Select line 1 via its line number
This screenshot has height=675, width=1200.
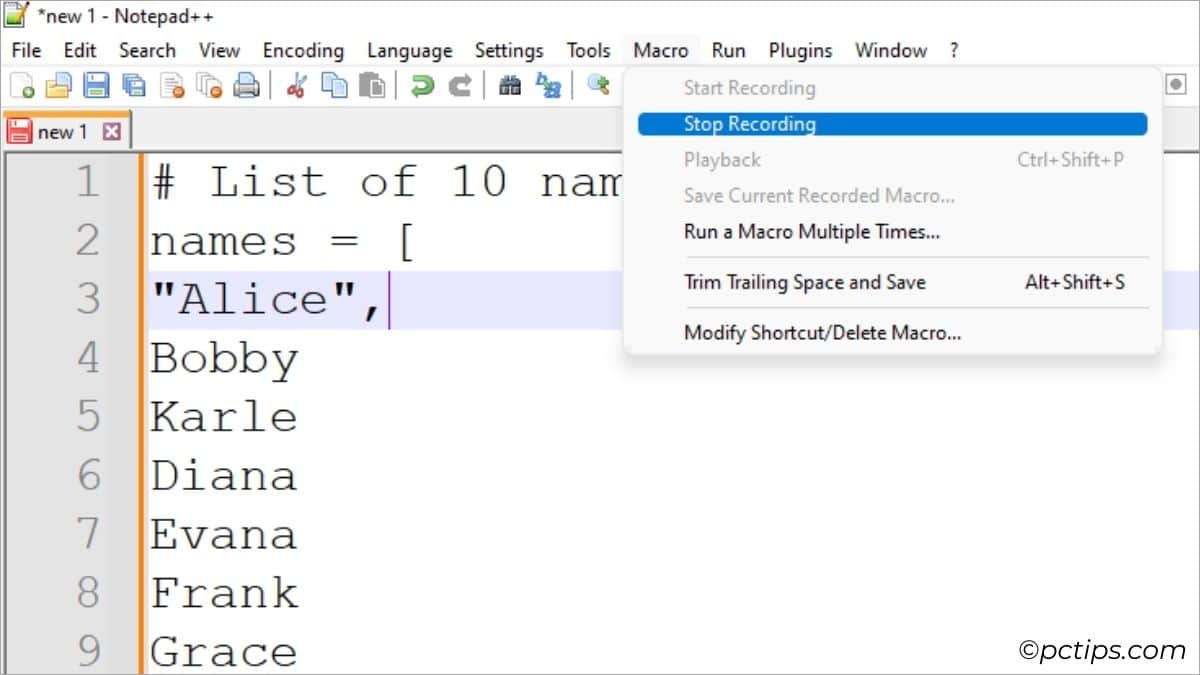[88, 182]
